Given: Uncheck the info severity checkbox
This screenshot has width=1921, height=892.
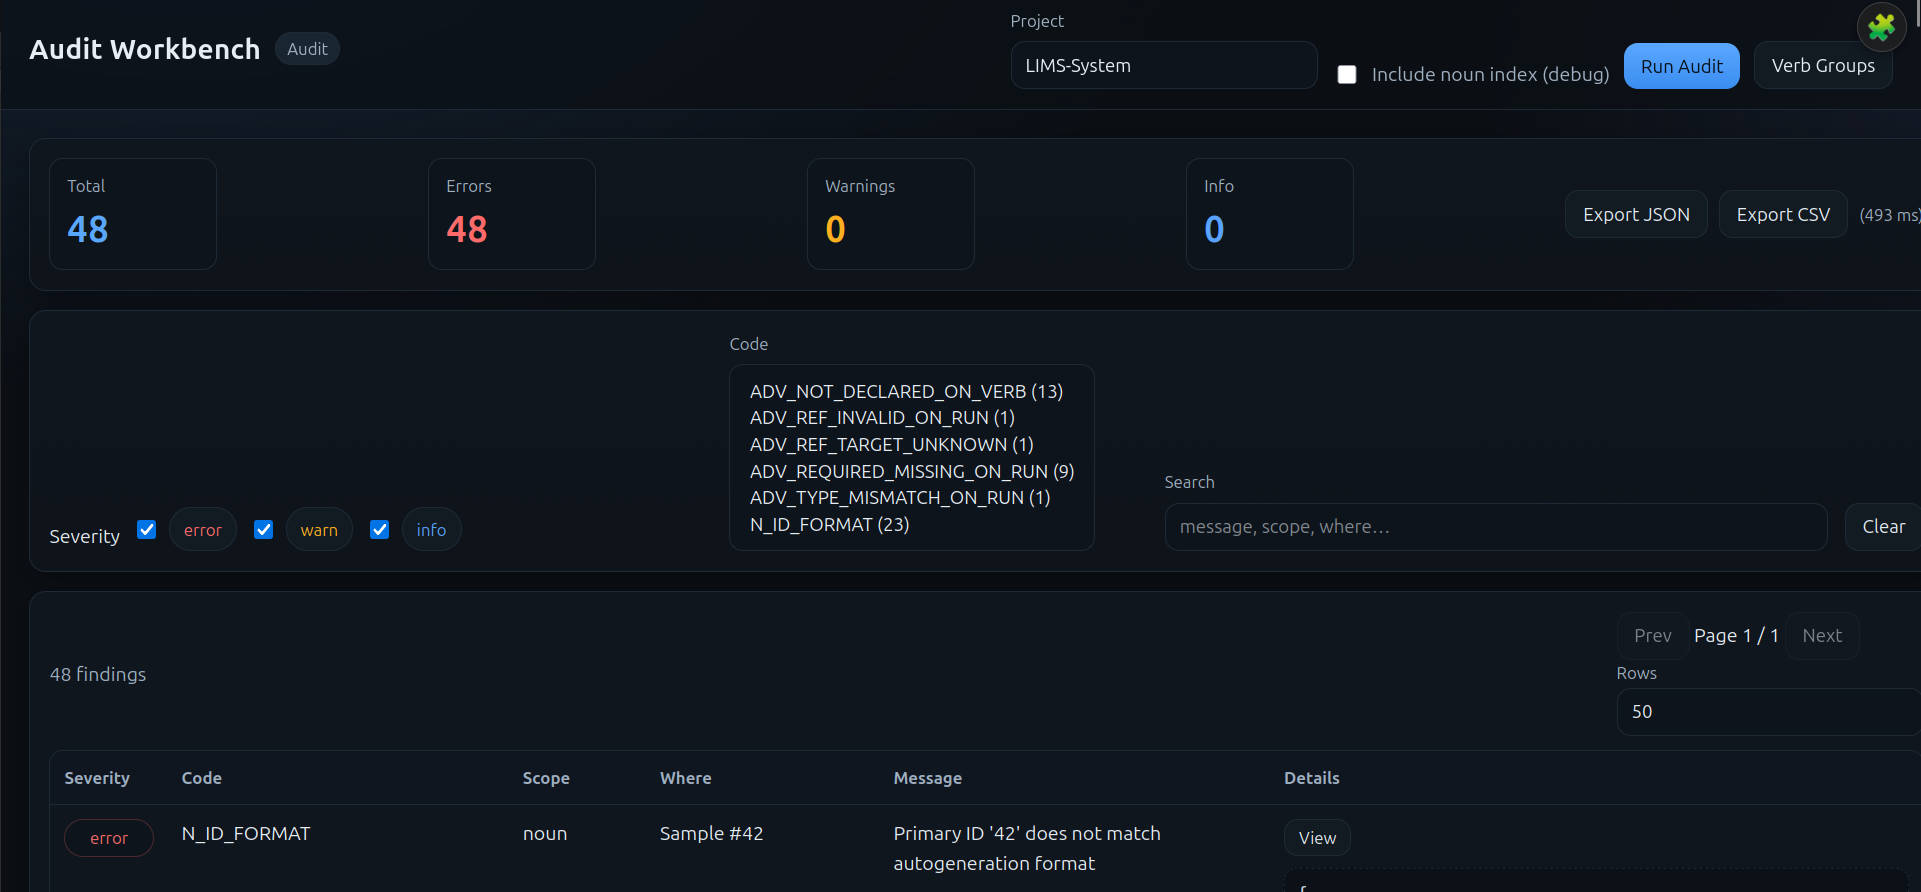Looking at the screenshot, I should (379, 530).
